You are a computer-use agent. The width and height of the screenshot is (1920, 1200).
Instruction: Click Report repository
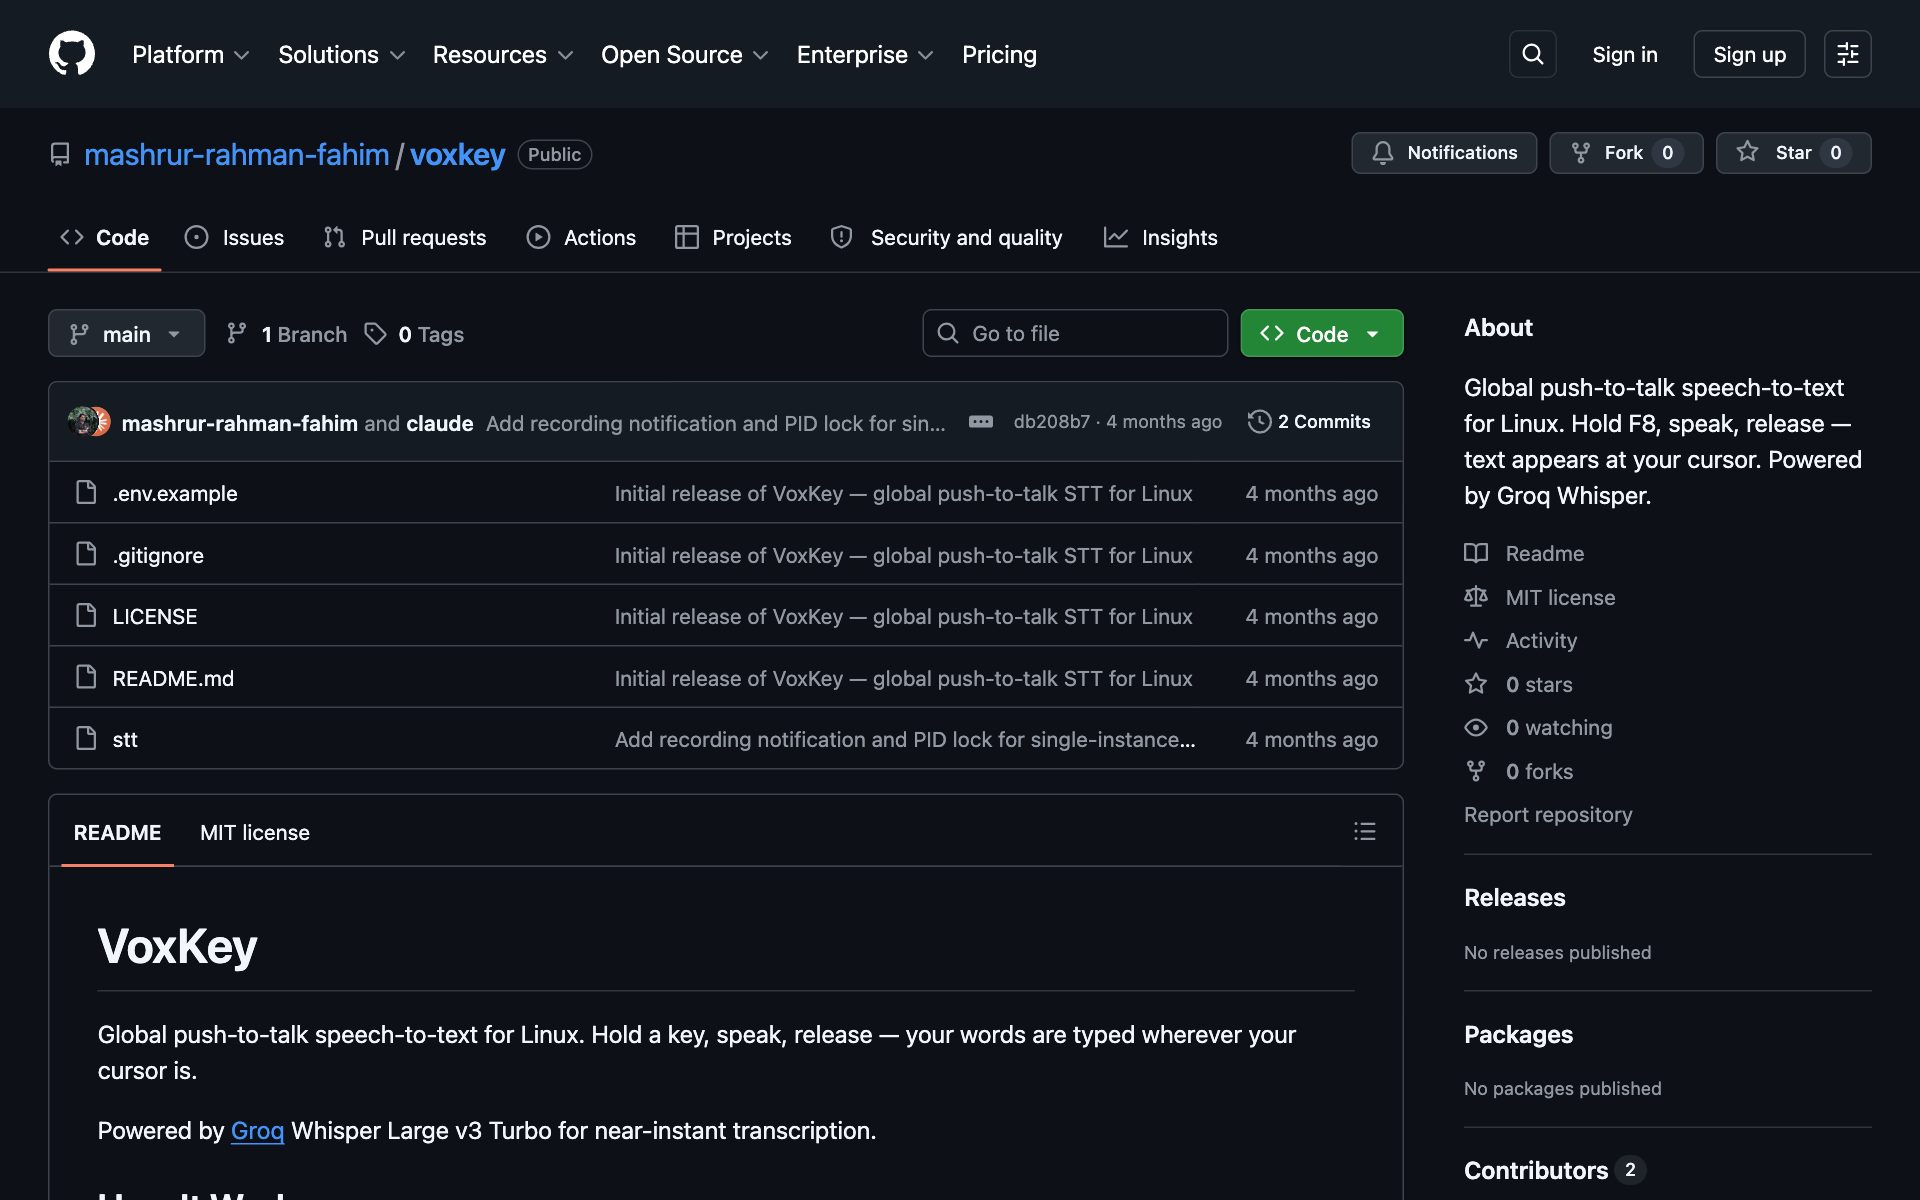1548,814
